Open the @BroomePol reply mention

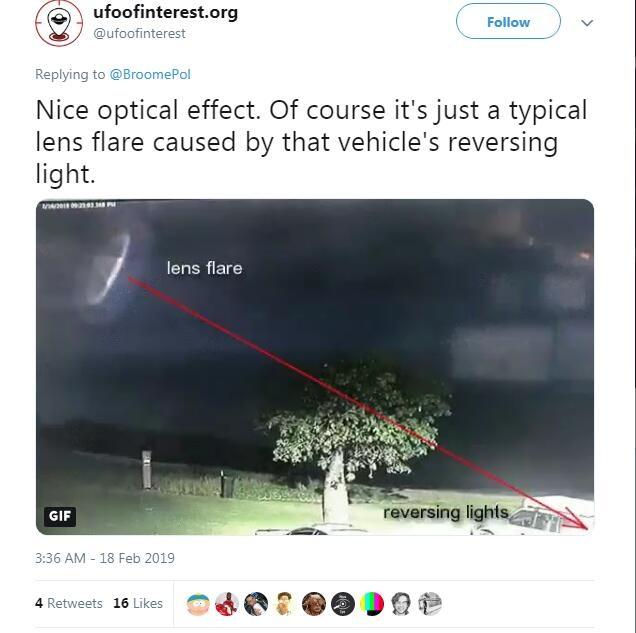[150, 74]
